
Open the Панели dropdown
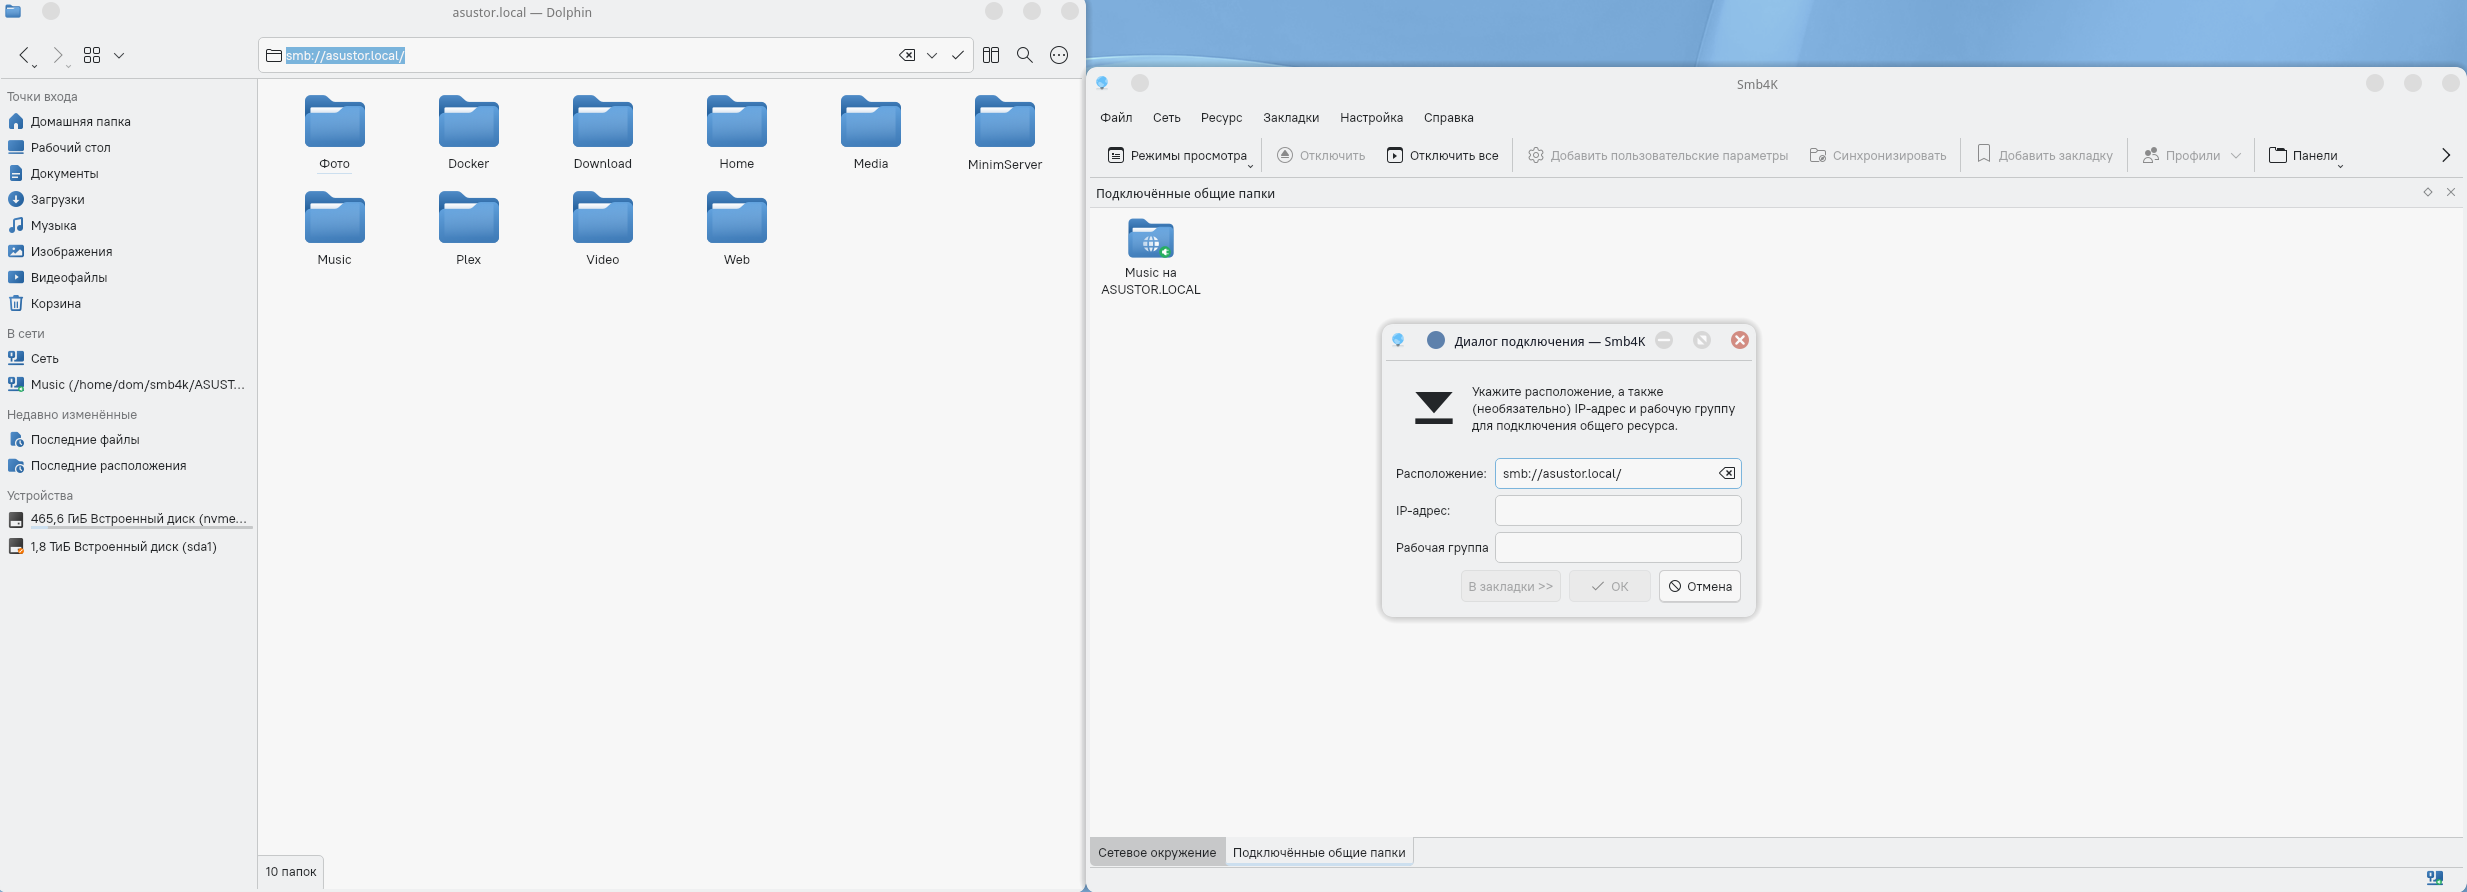coord(2304,155)
